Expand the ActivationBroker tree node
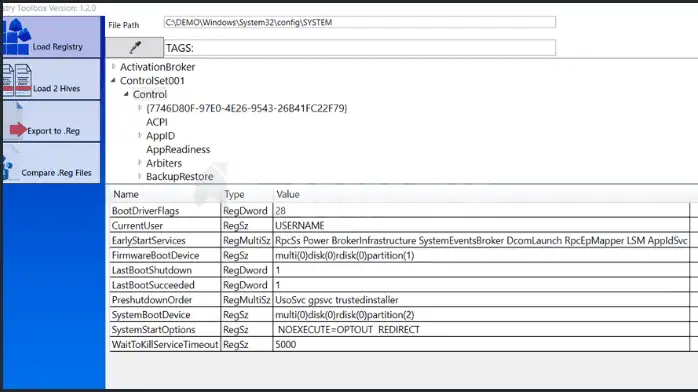Screen dimensions: 698x392 point(114,66)
